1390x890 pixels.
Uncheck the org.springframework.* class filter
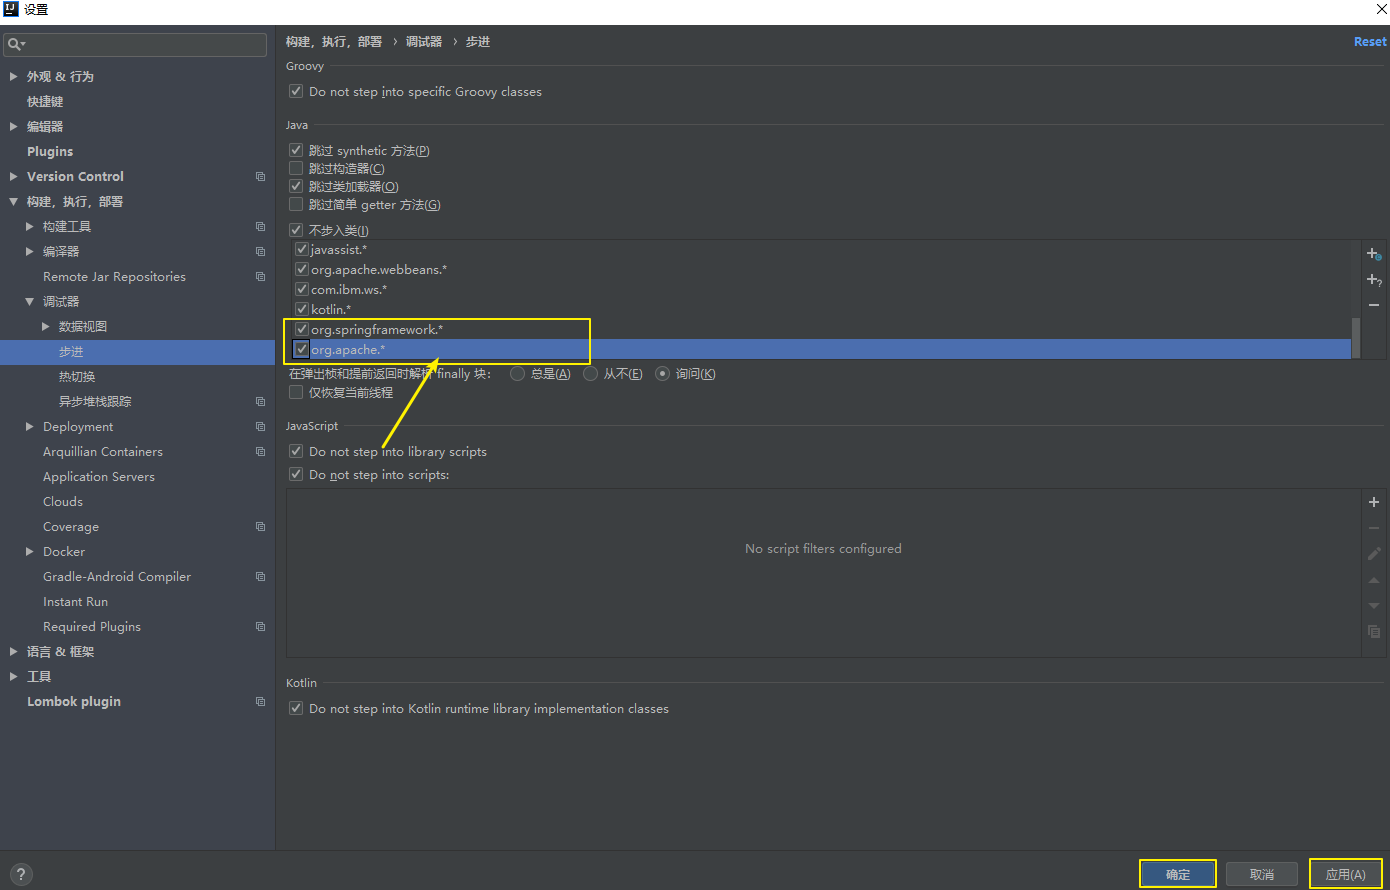[302, 329]
